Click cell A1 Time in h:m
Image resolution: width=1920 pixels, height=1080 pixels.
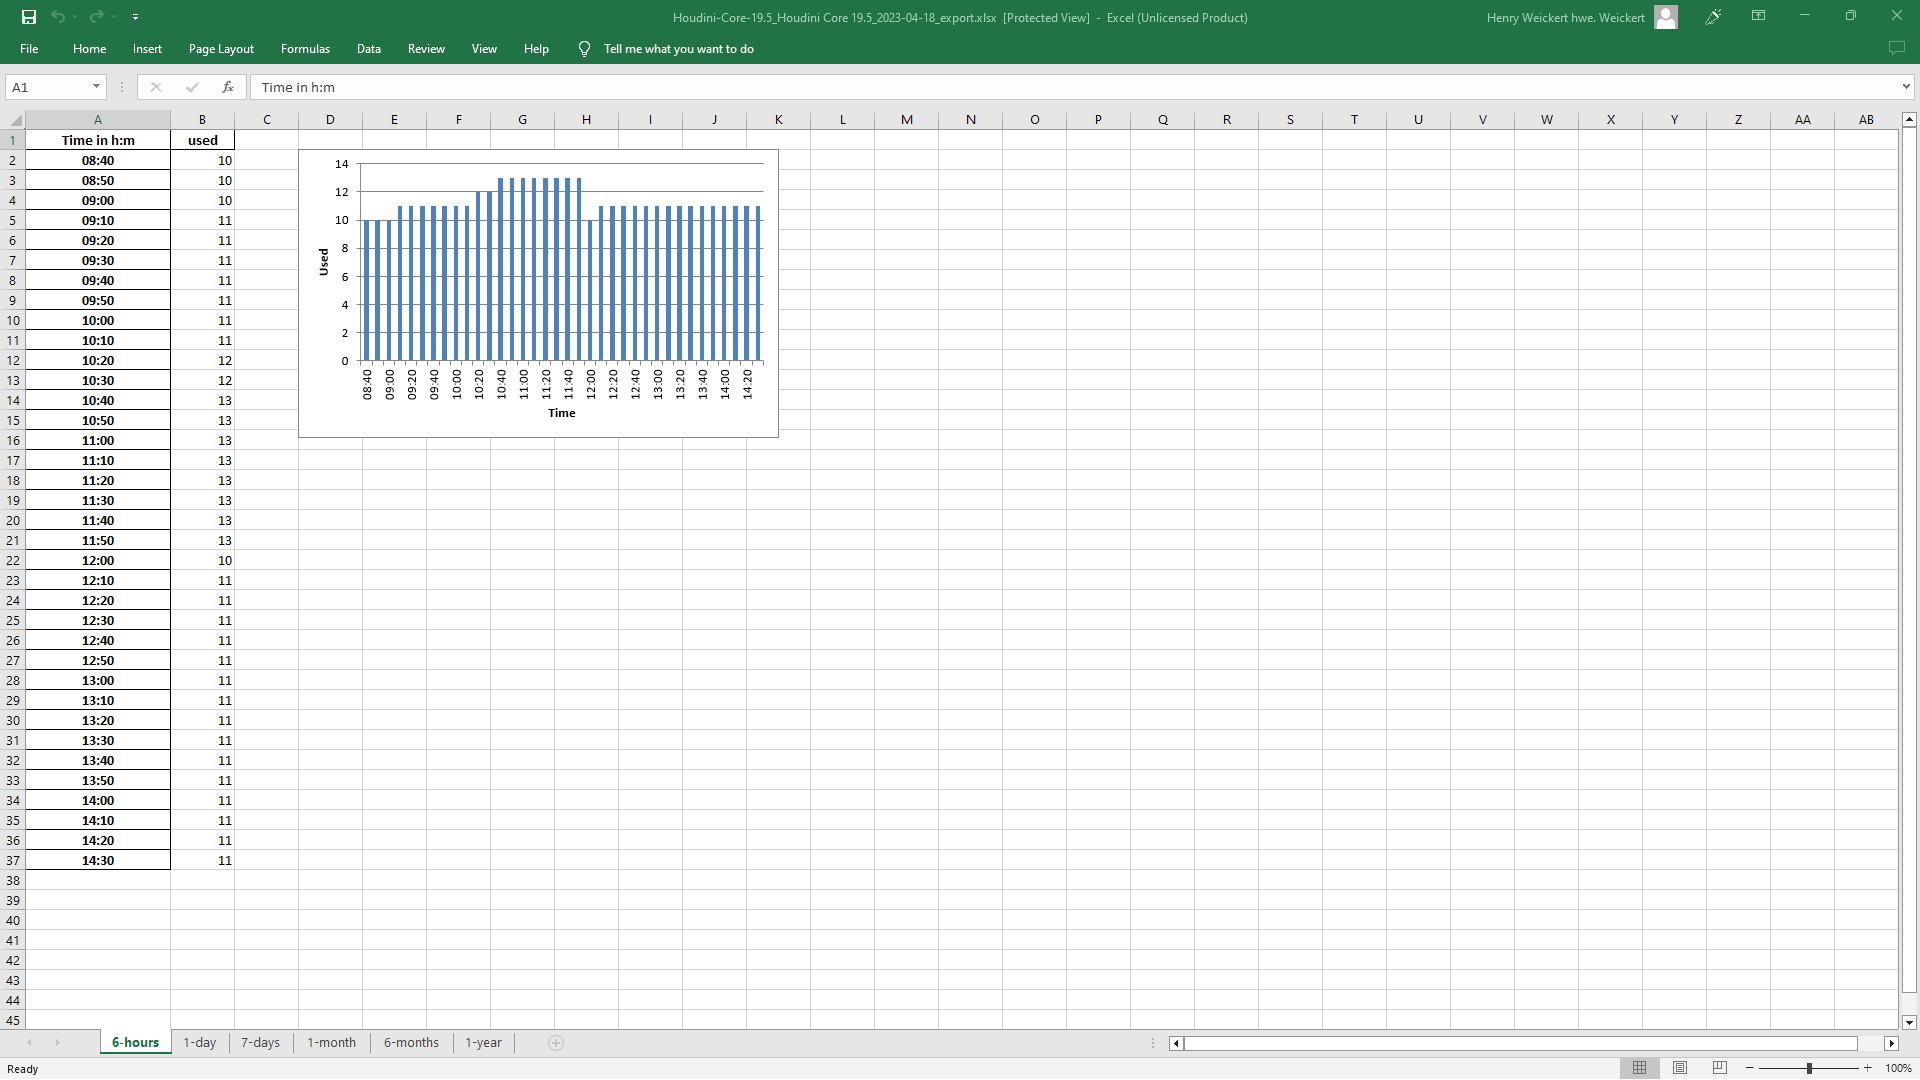click(x=98, y=140)
